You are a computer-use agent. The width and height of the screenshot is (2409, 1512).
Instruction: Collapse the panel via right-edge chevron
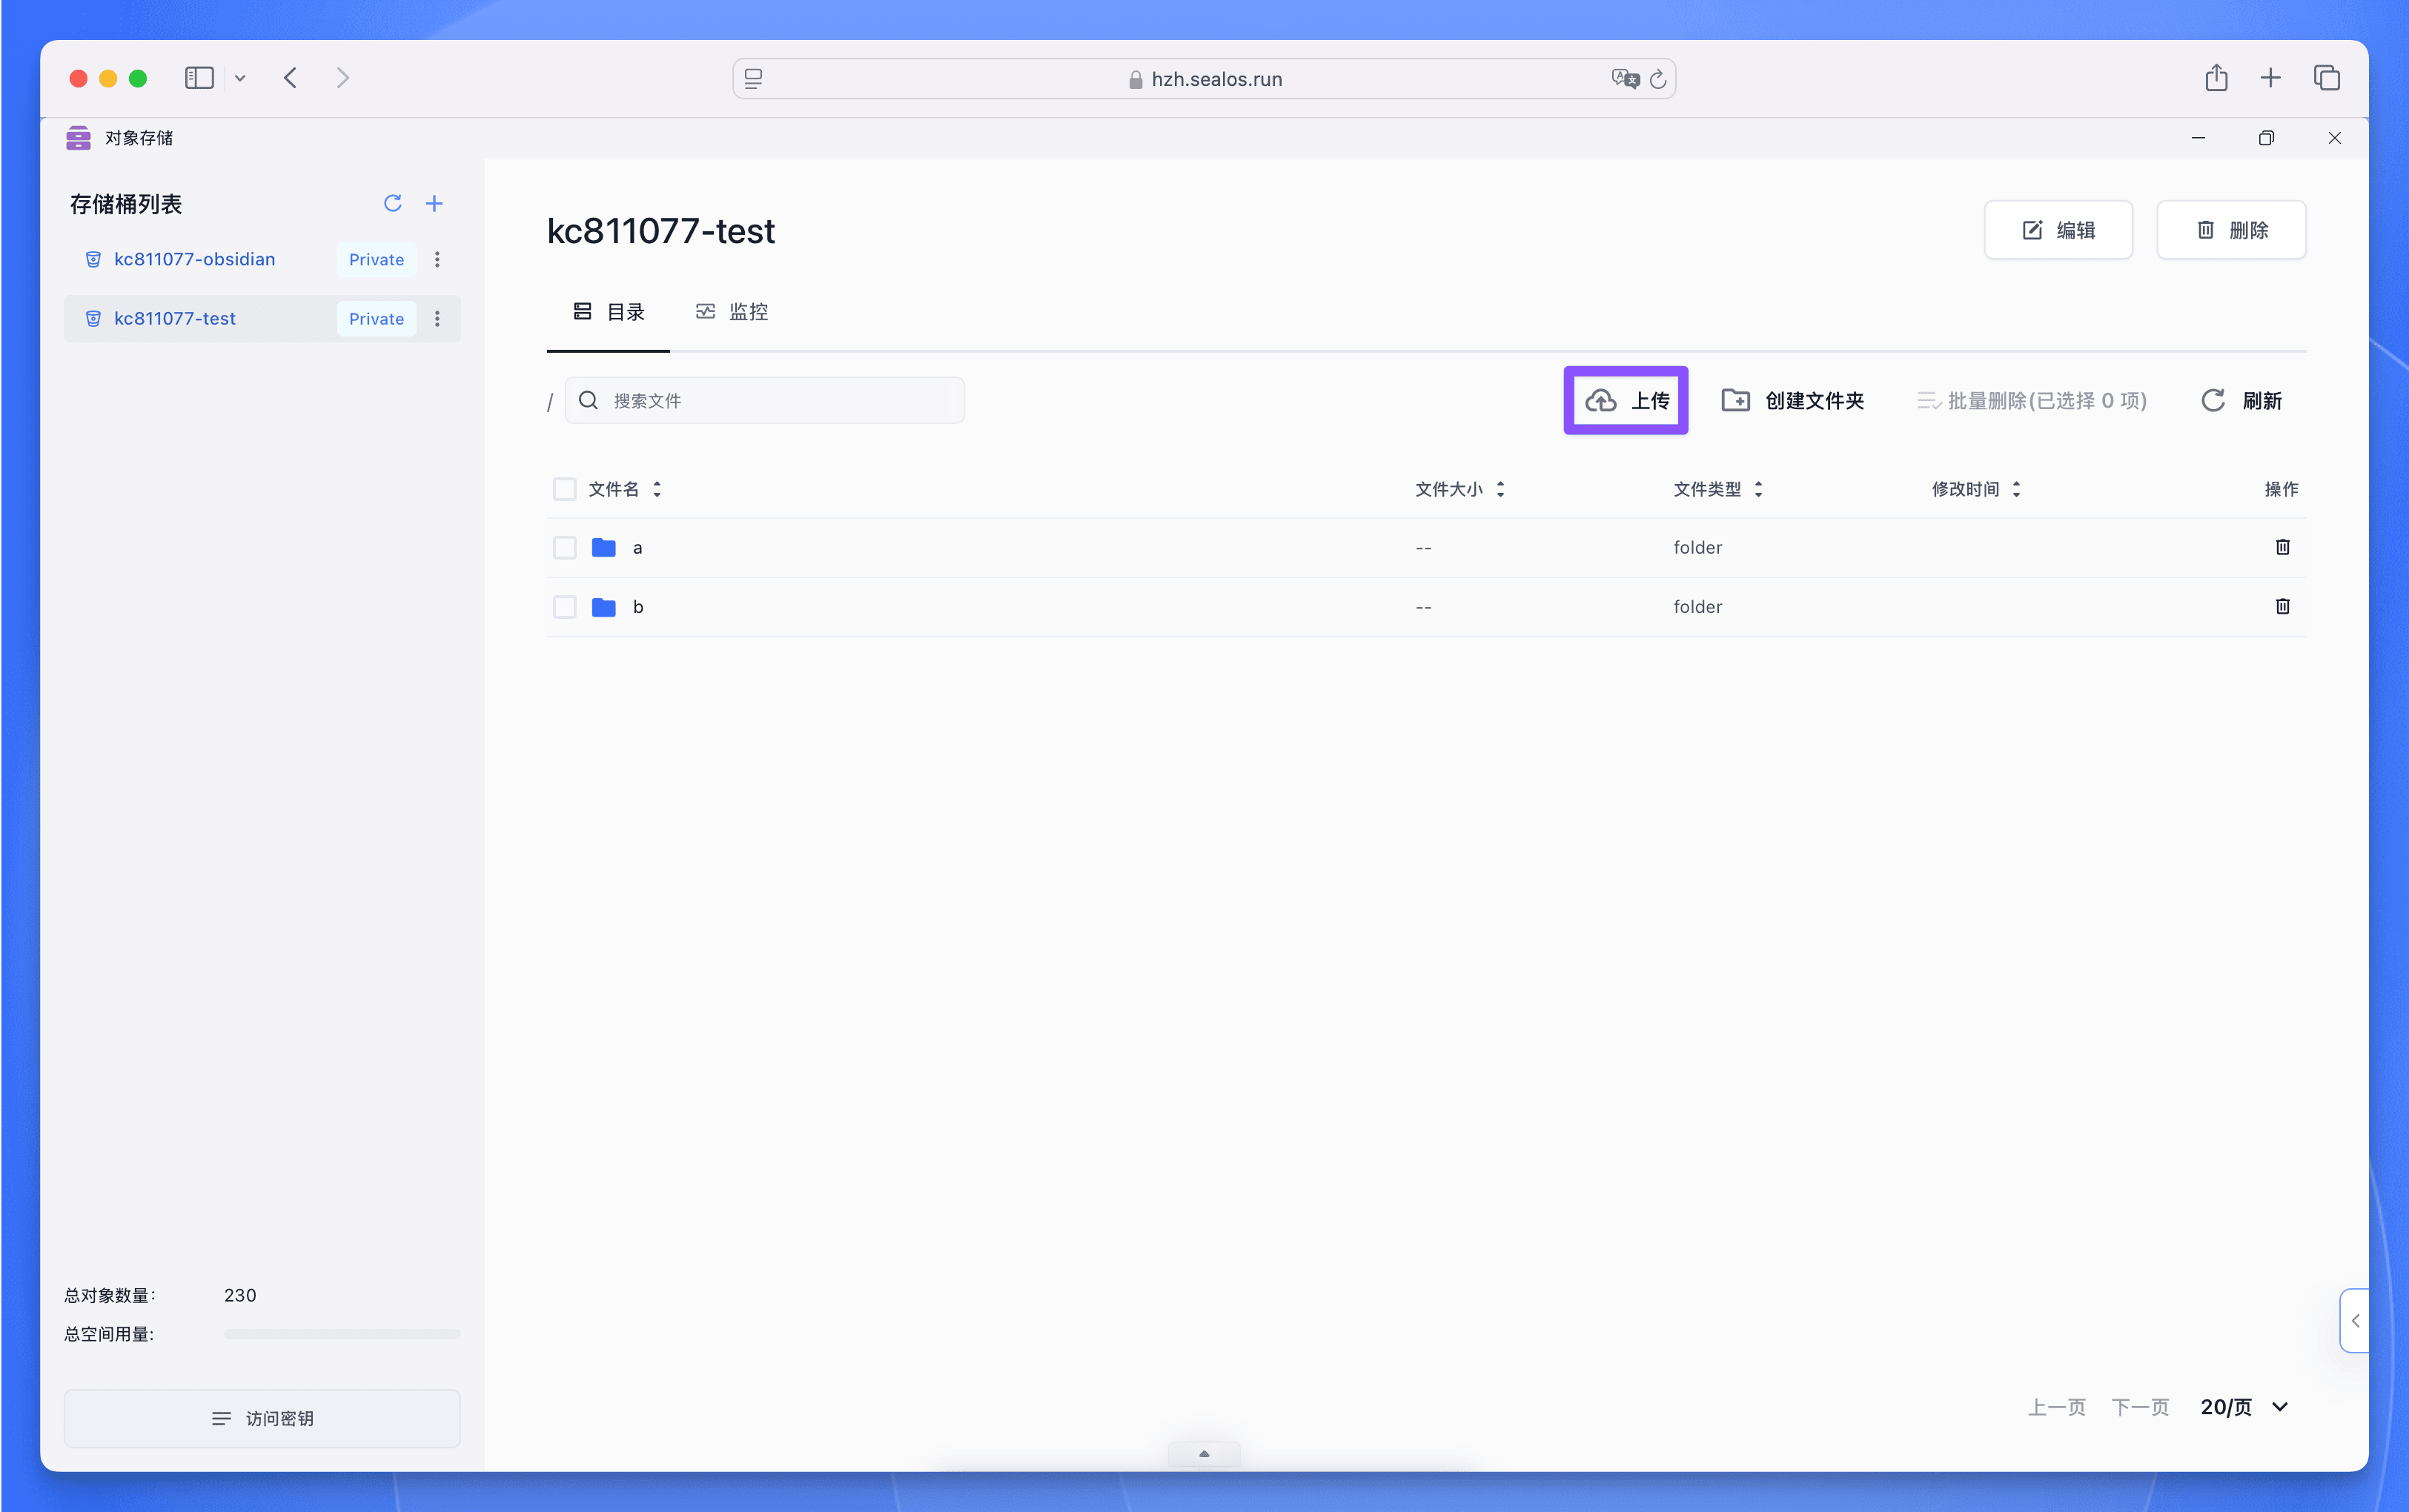coord(2357,1320)
